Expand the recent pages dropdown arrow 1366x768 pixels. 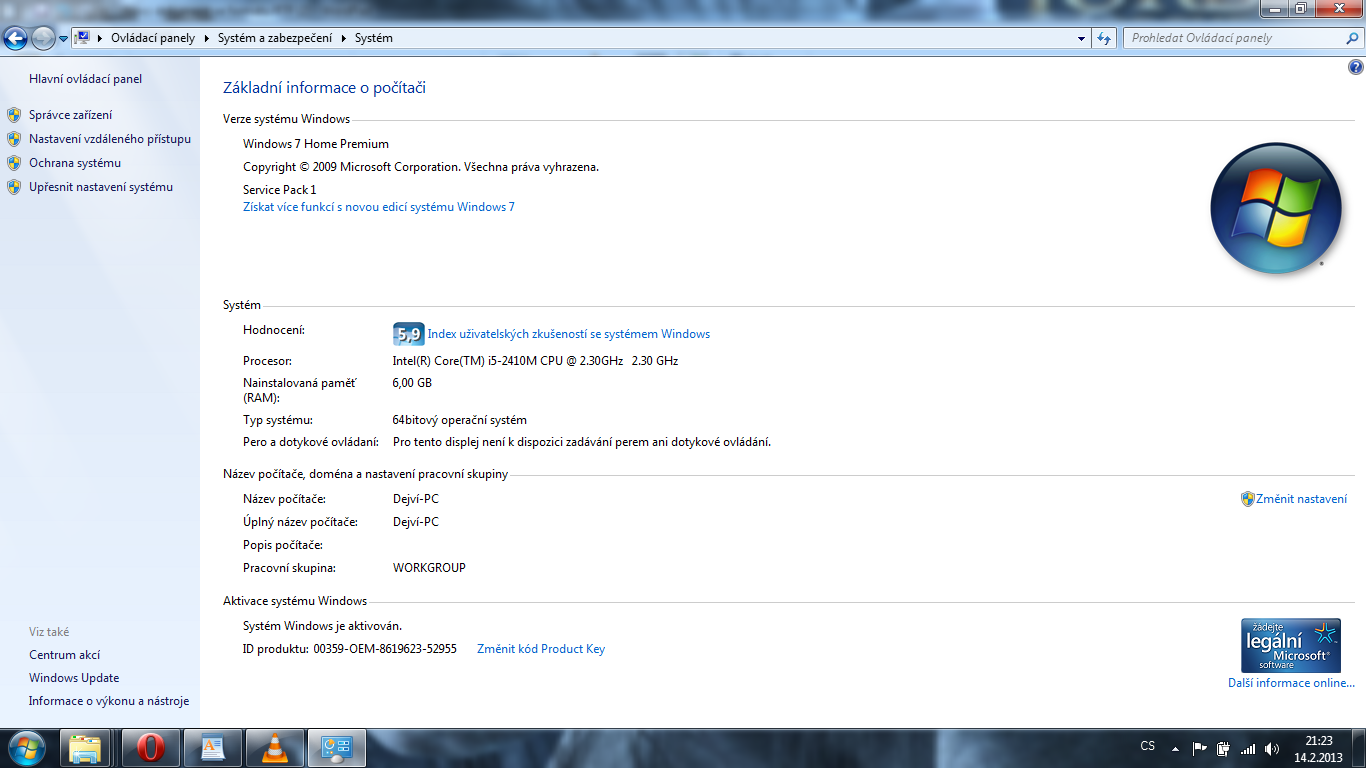click(x=64, y=39)
